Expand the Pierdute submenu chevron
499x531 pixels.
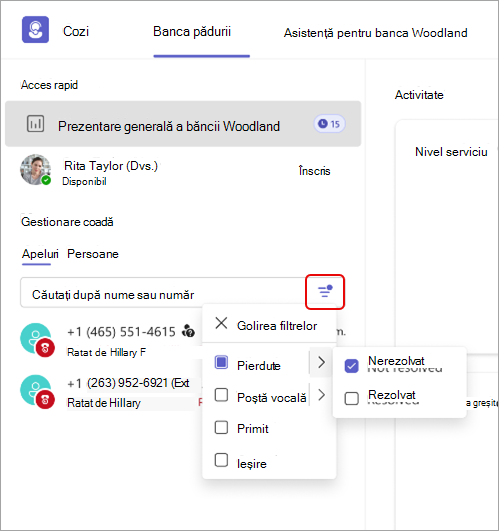(321, 362)
